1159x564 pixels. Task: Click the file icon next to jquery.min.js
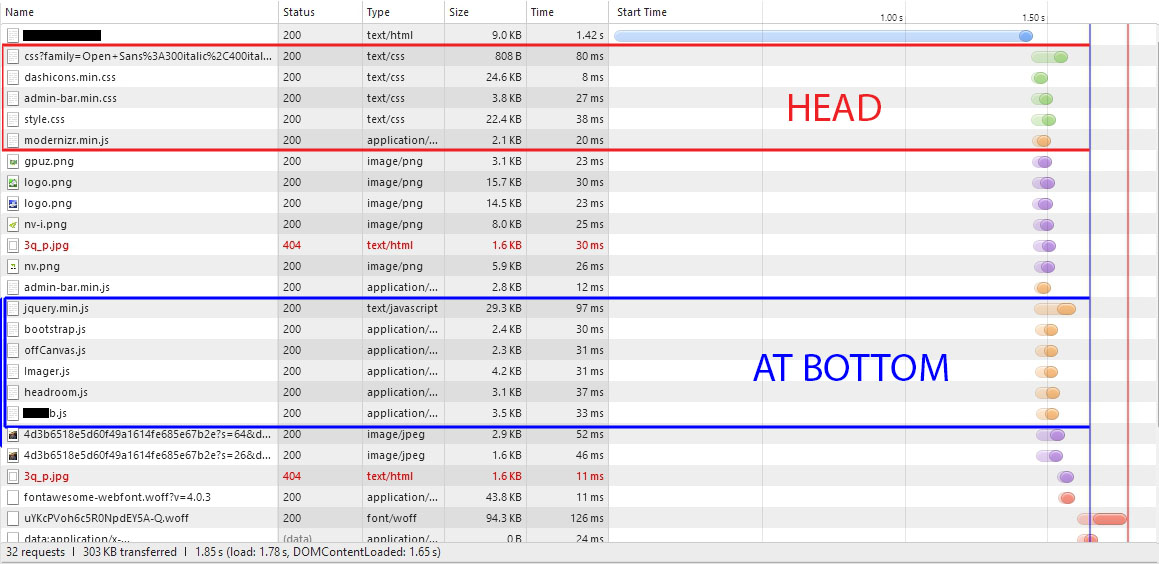coord(13,308)
